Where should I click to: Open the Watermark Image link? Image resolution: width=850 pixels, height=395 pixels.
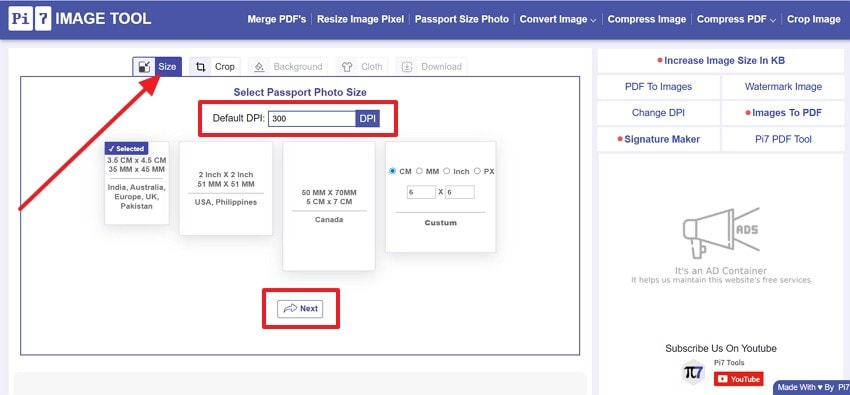[783, 87]
